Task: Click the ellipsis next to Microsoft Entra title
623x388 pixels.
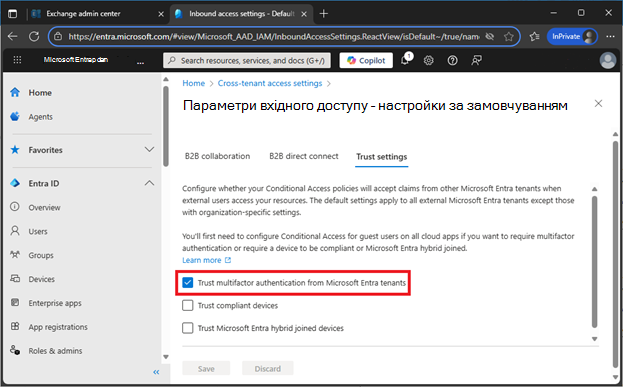Action: tap(140, 62)
